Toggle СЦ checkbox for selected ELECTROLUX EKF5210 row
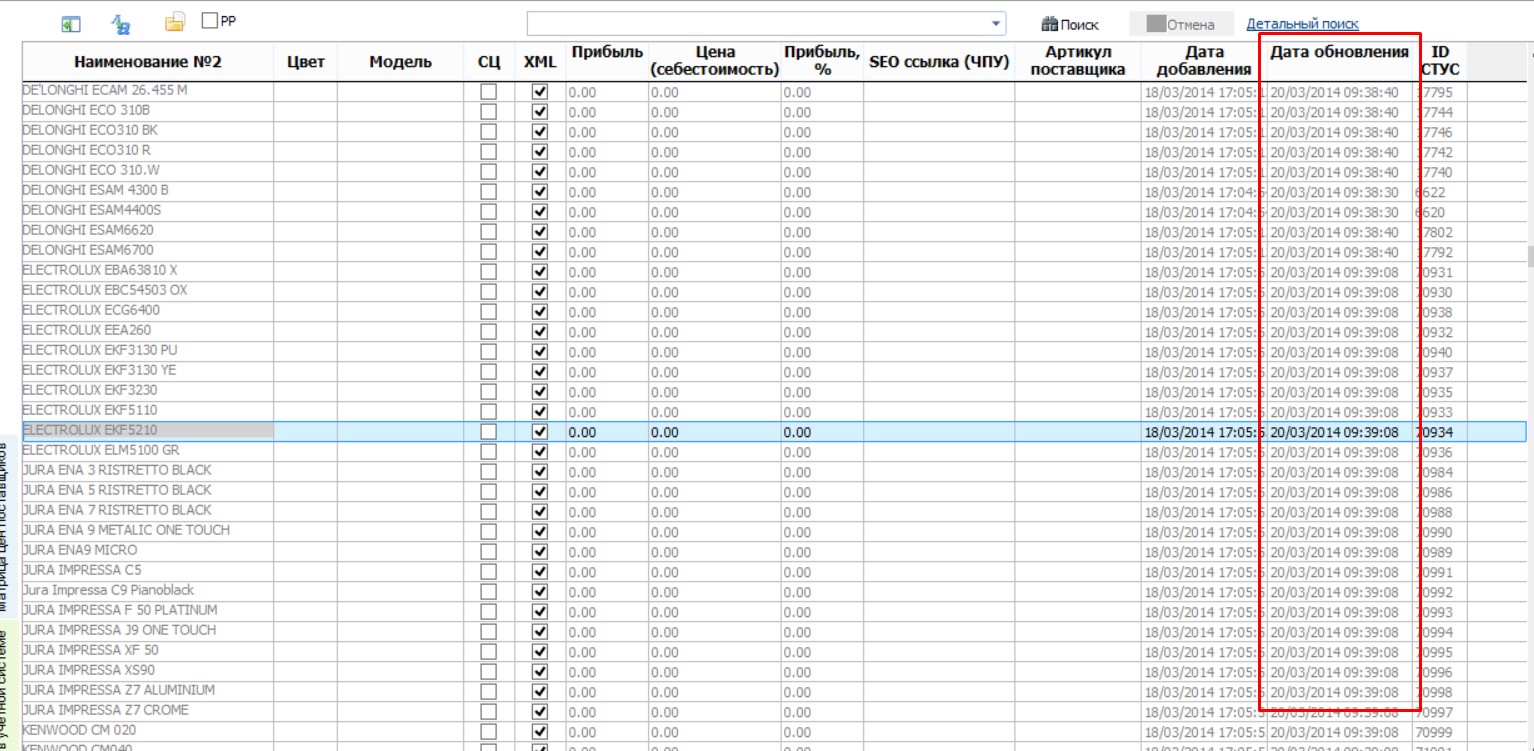The height and width of the screenshot is (751, 1534). pyautogui.click(x=488, y=432)
